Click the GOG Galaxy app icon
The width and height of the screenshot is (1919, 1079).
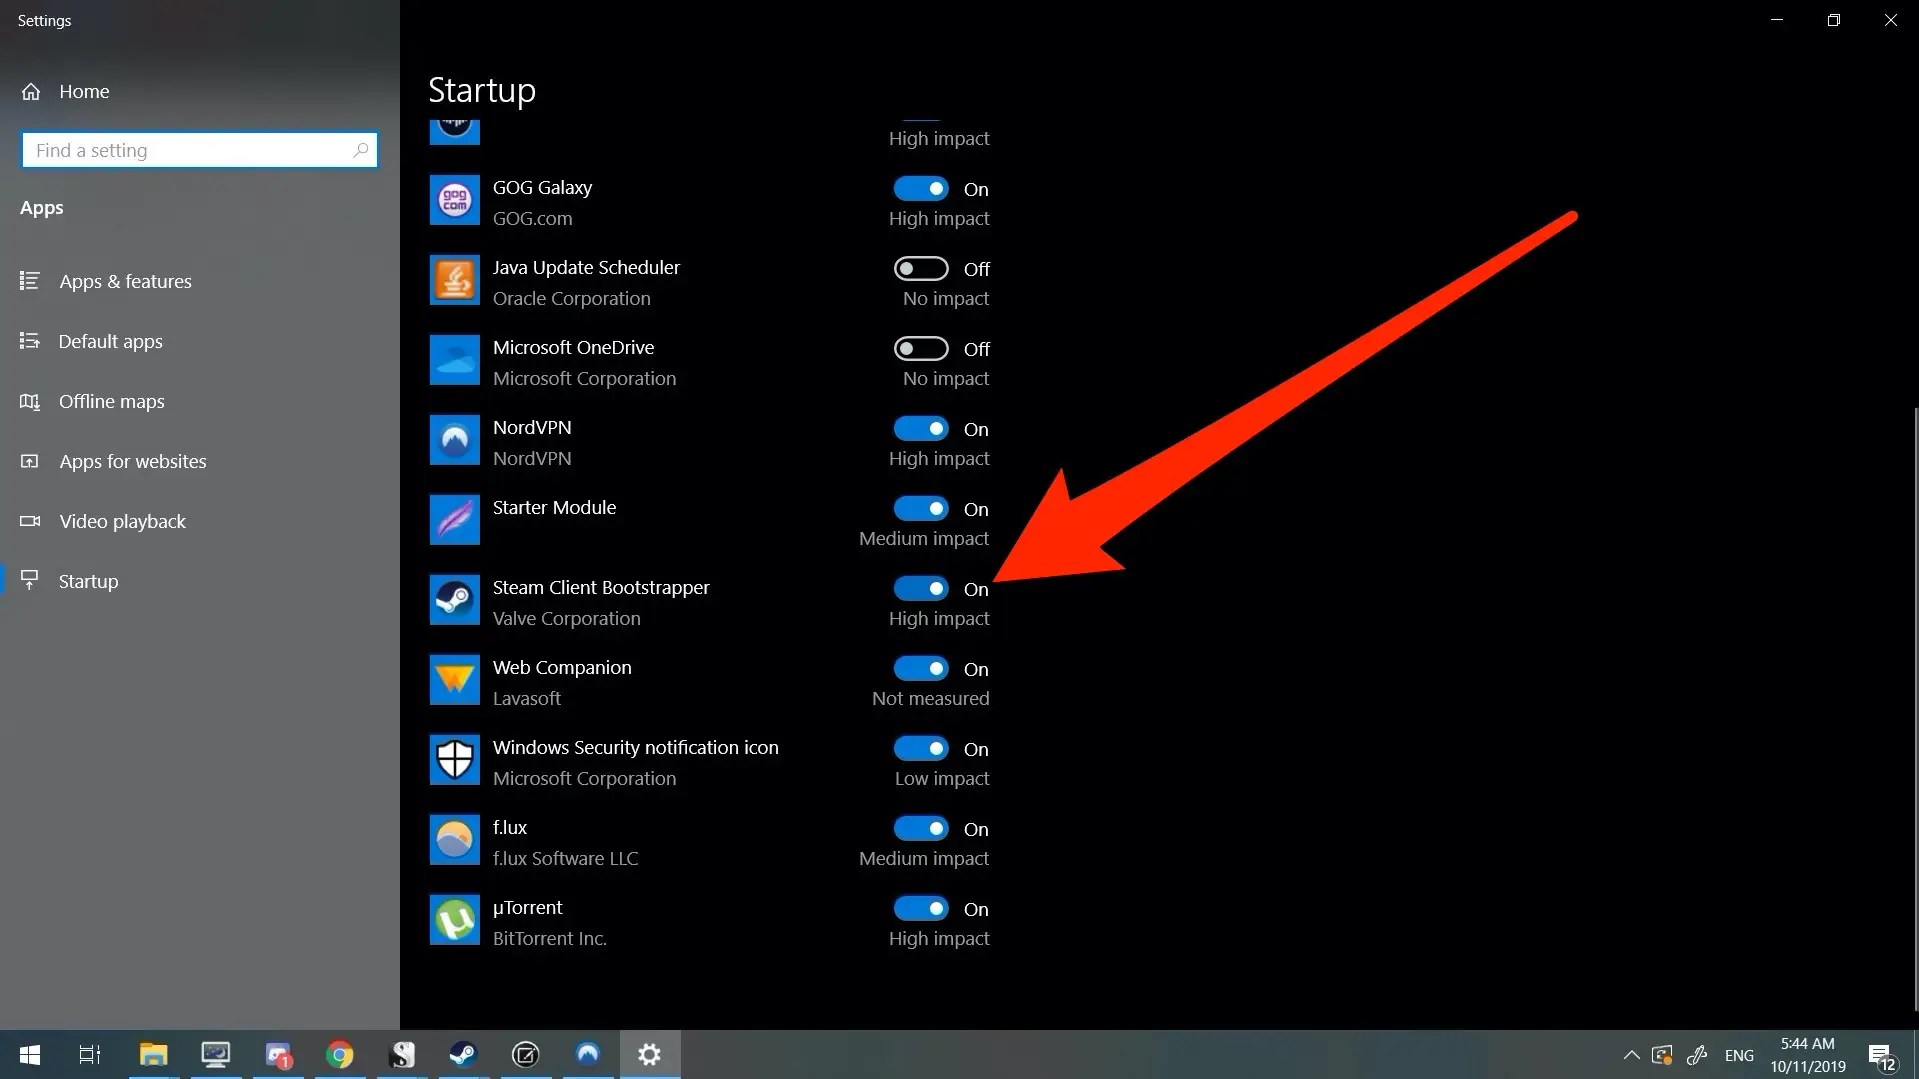[x=455, y=200]
